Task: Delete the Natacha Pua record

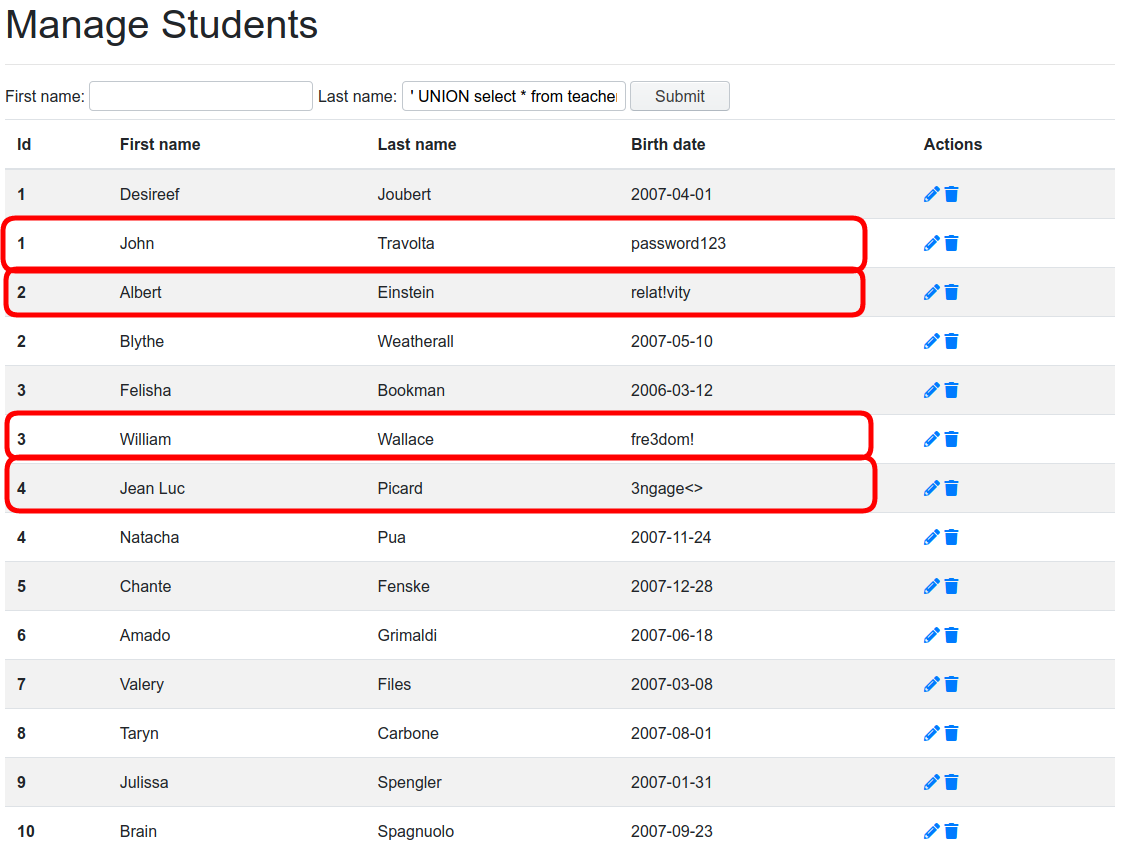Action: 951,537
